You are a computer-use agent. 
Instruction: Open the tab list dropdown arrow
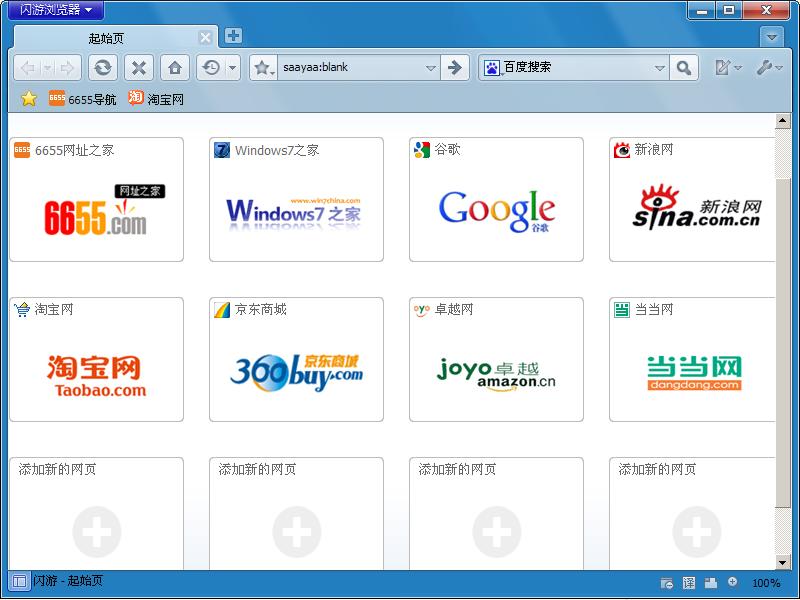[771, 37]
